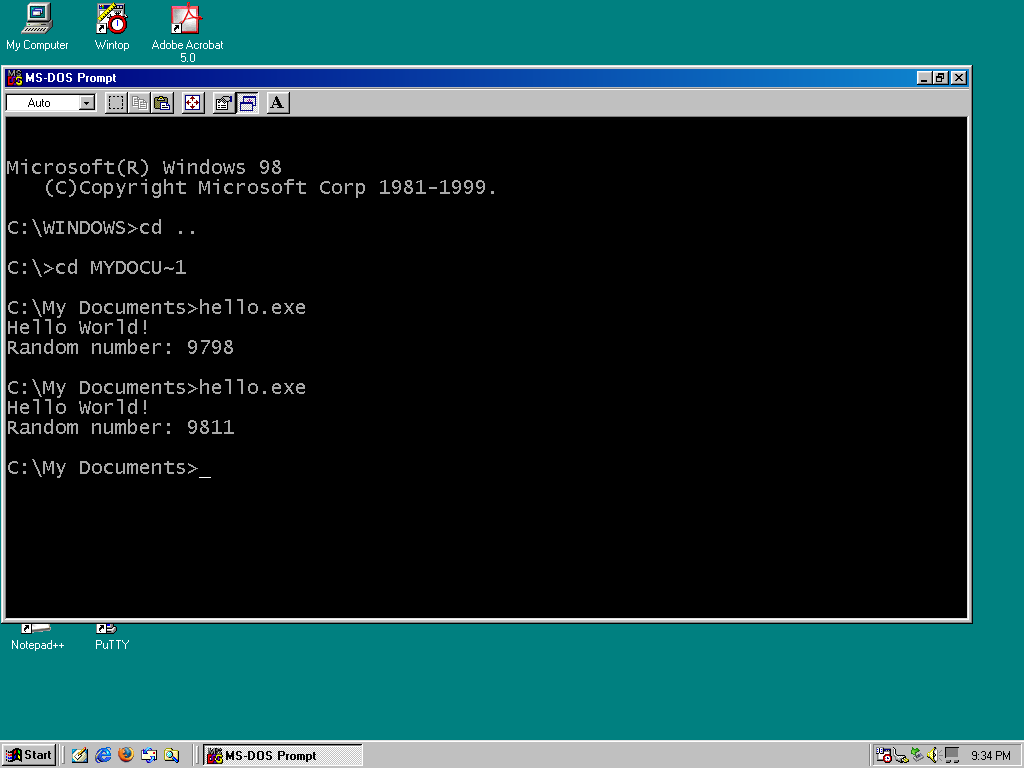Screen dimensions: 1024x768
Task: Click the green arrow tray icon
Action: coord(918,756)
